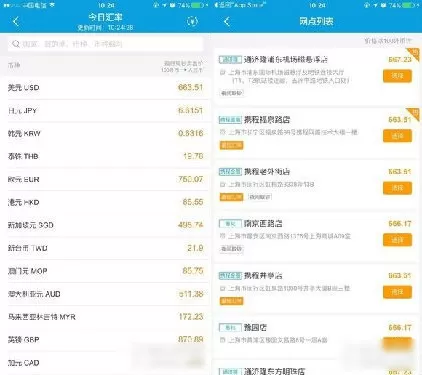Open the 韩元 KRW rate row

pos(105,133)
